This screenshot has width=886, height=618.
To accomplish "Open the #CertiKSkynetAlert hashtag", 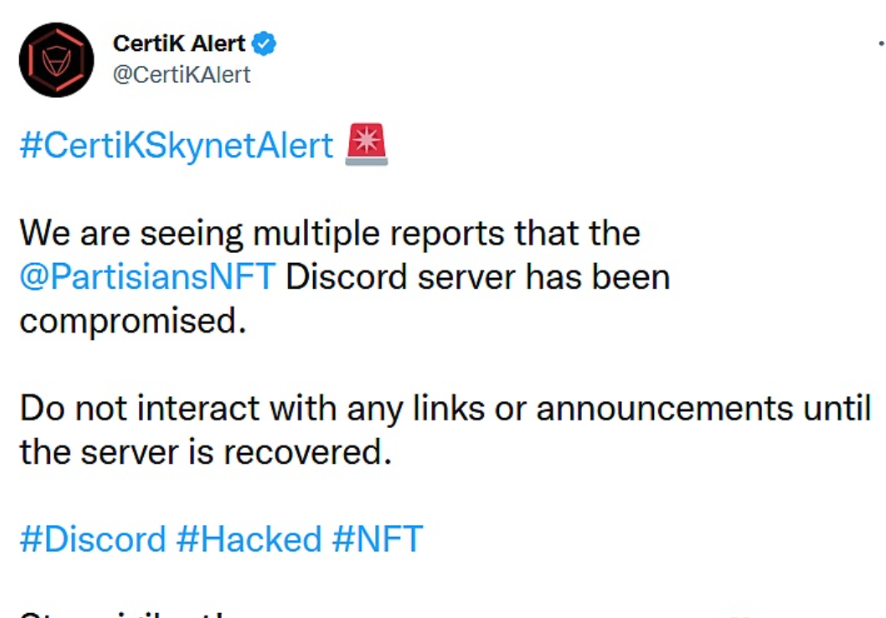I will pos(176,146).
